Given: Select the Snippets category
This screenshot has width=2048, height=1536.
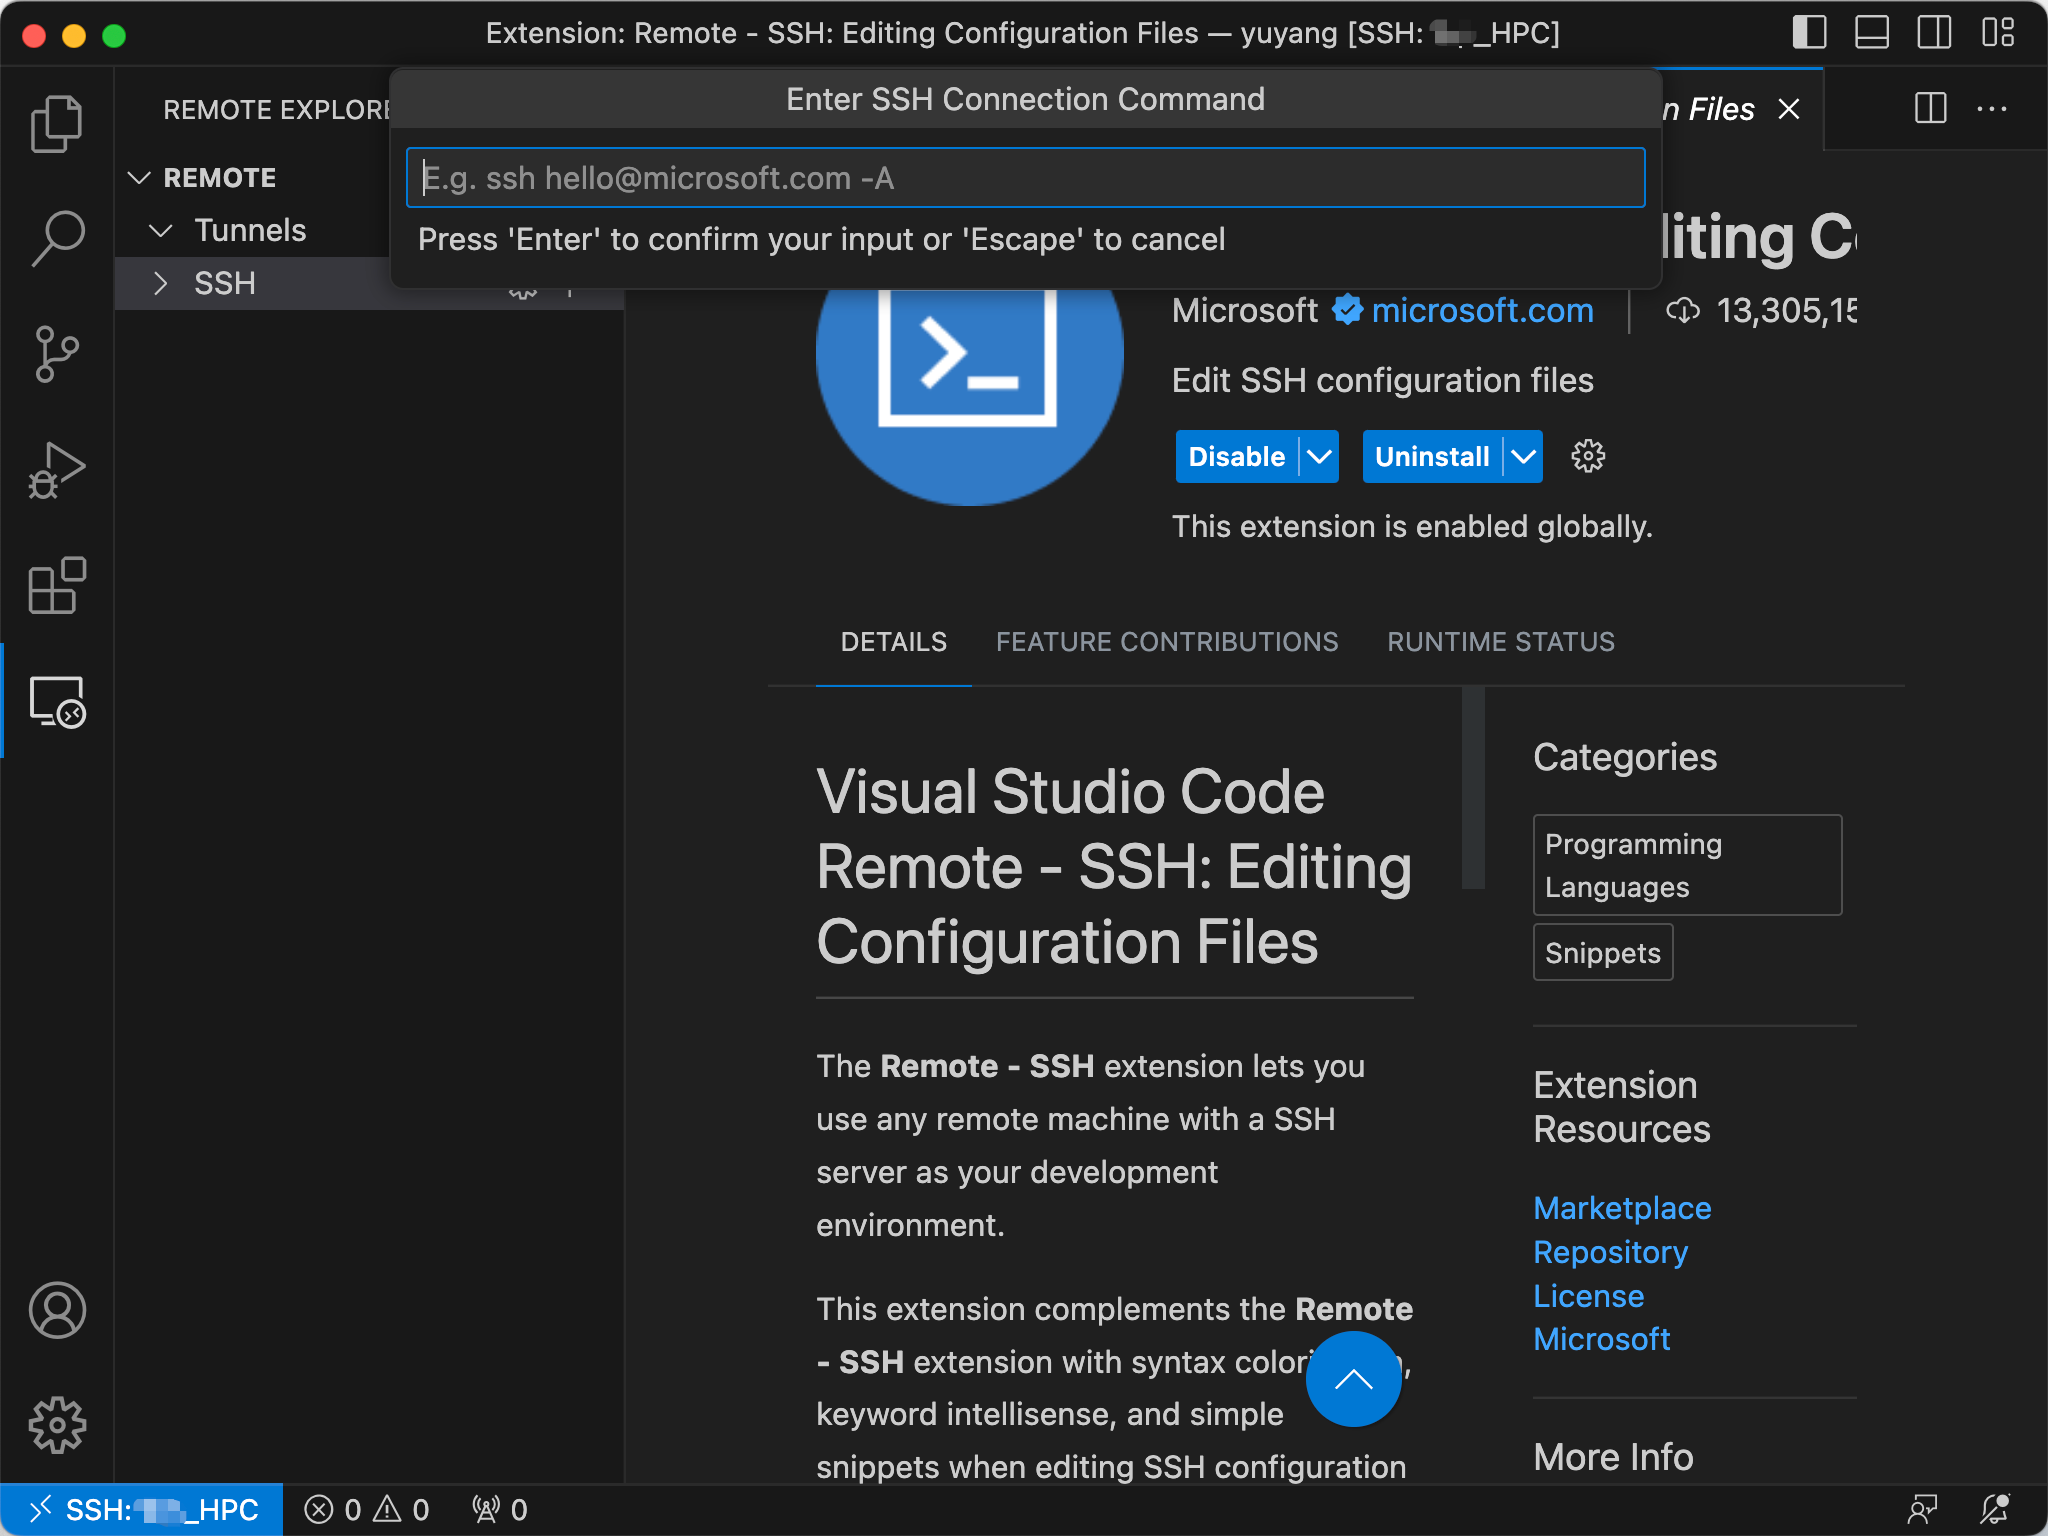Looking at the screenshot, I should [1603, 953].
